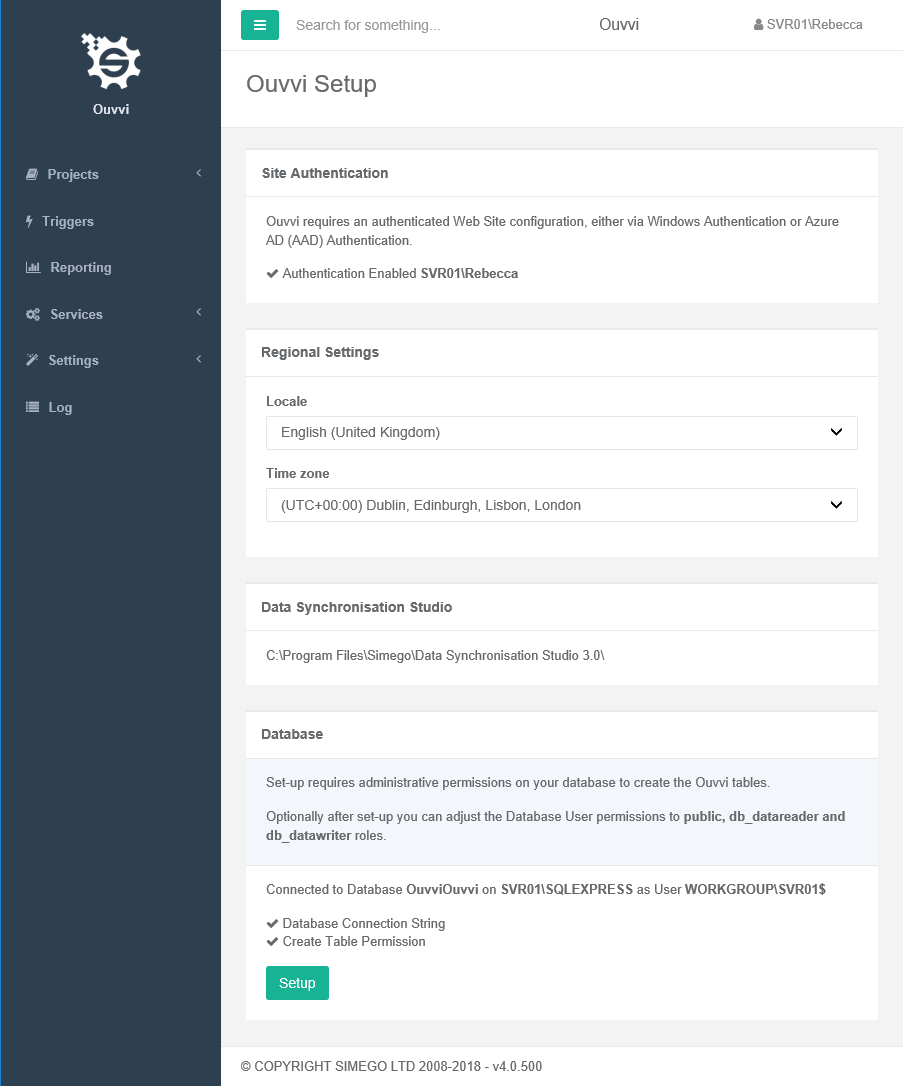The width and height of the screenshot is (903, 1086).
Task: Click the Database panel heading
Action: (x=292, y=734)
